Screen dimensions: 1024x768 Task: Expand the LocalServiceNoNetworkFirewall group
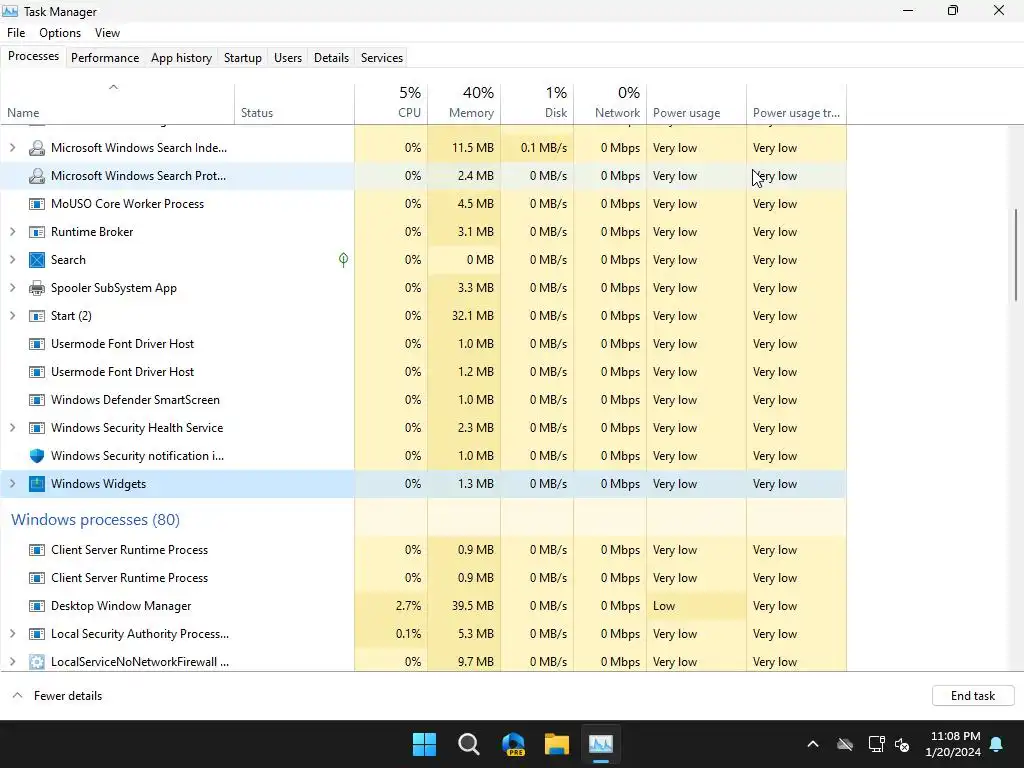(12, 662)
